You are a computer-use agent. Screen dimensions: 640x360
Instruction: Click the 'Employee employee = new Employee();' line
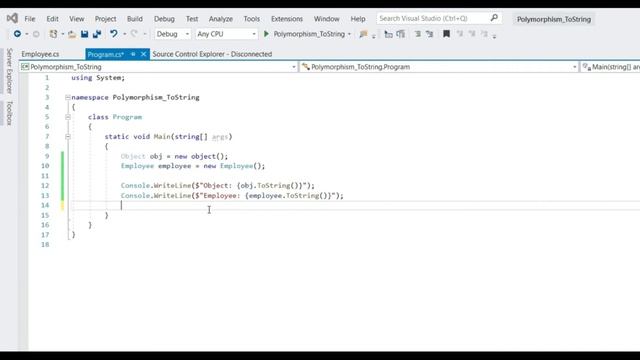point(193,166)
